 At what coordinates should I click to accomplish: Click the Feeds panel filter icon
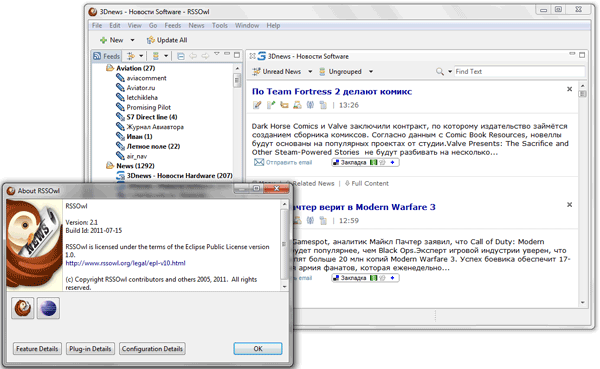click(x=131, y=56)
